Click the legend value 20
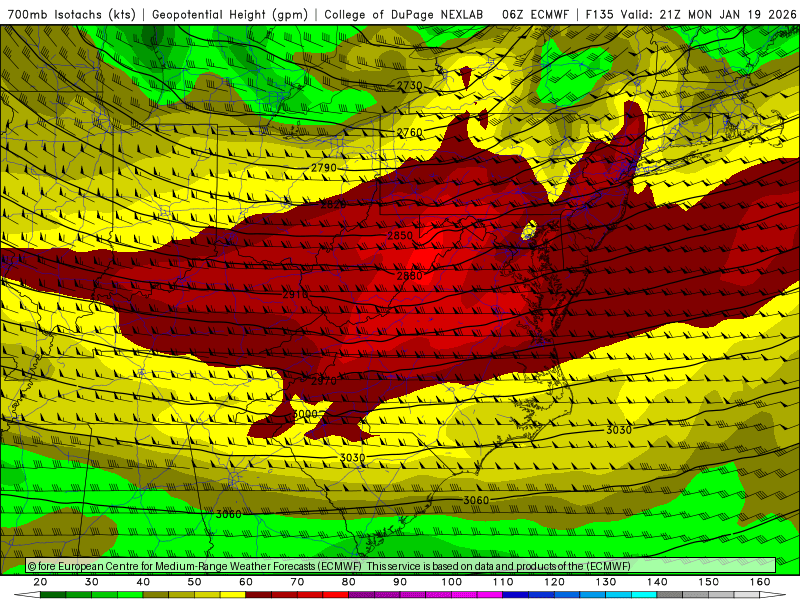Viewport: 800px width, 600px height. click(x=40, y=582)
